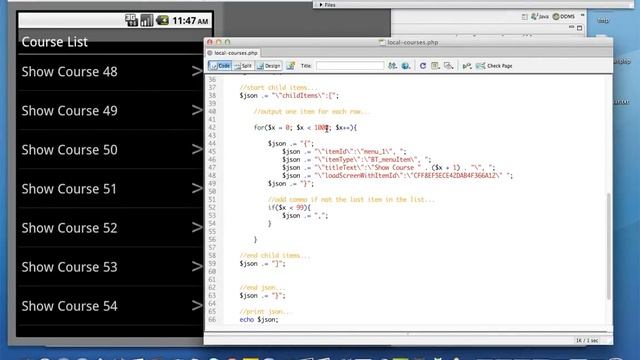Open Show Course 54 row
The image size is (640, 360).
click(x=111, y=306)
